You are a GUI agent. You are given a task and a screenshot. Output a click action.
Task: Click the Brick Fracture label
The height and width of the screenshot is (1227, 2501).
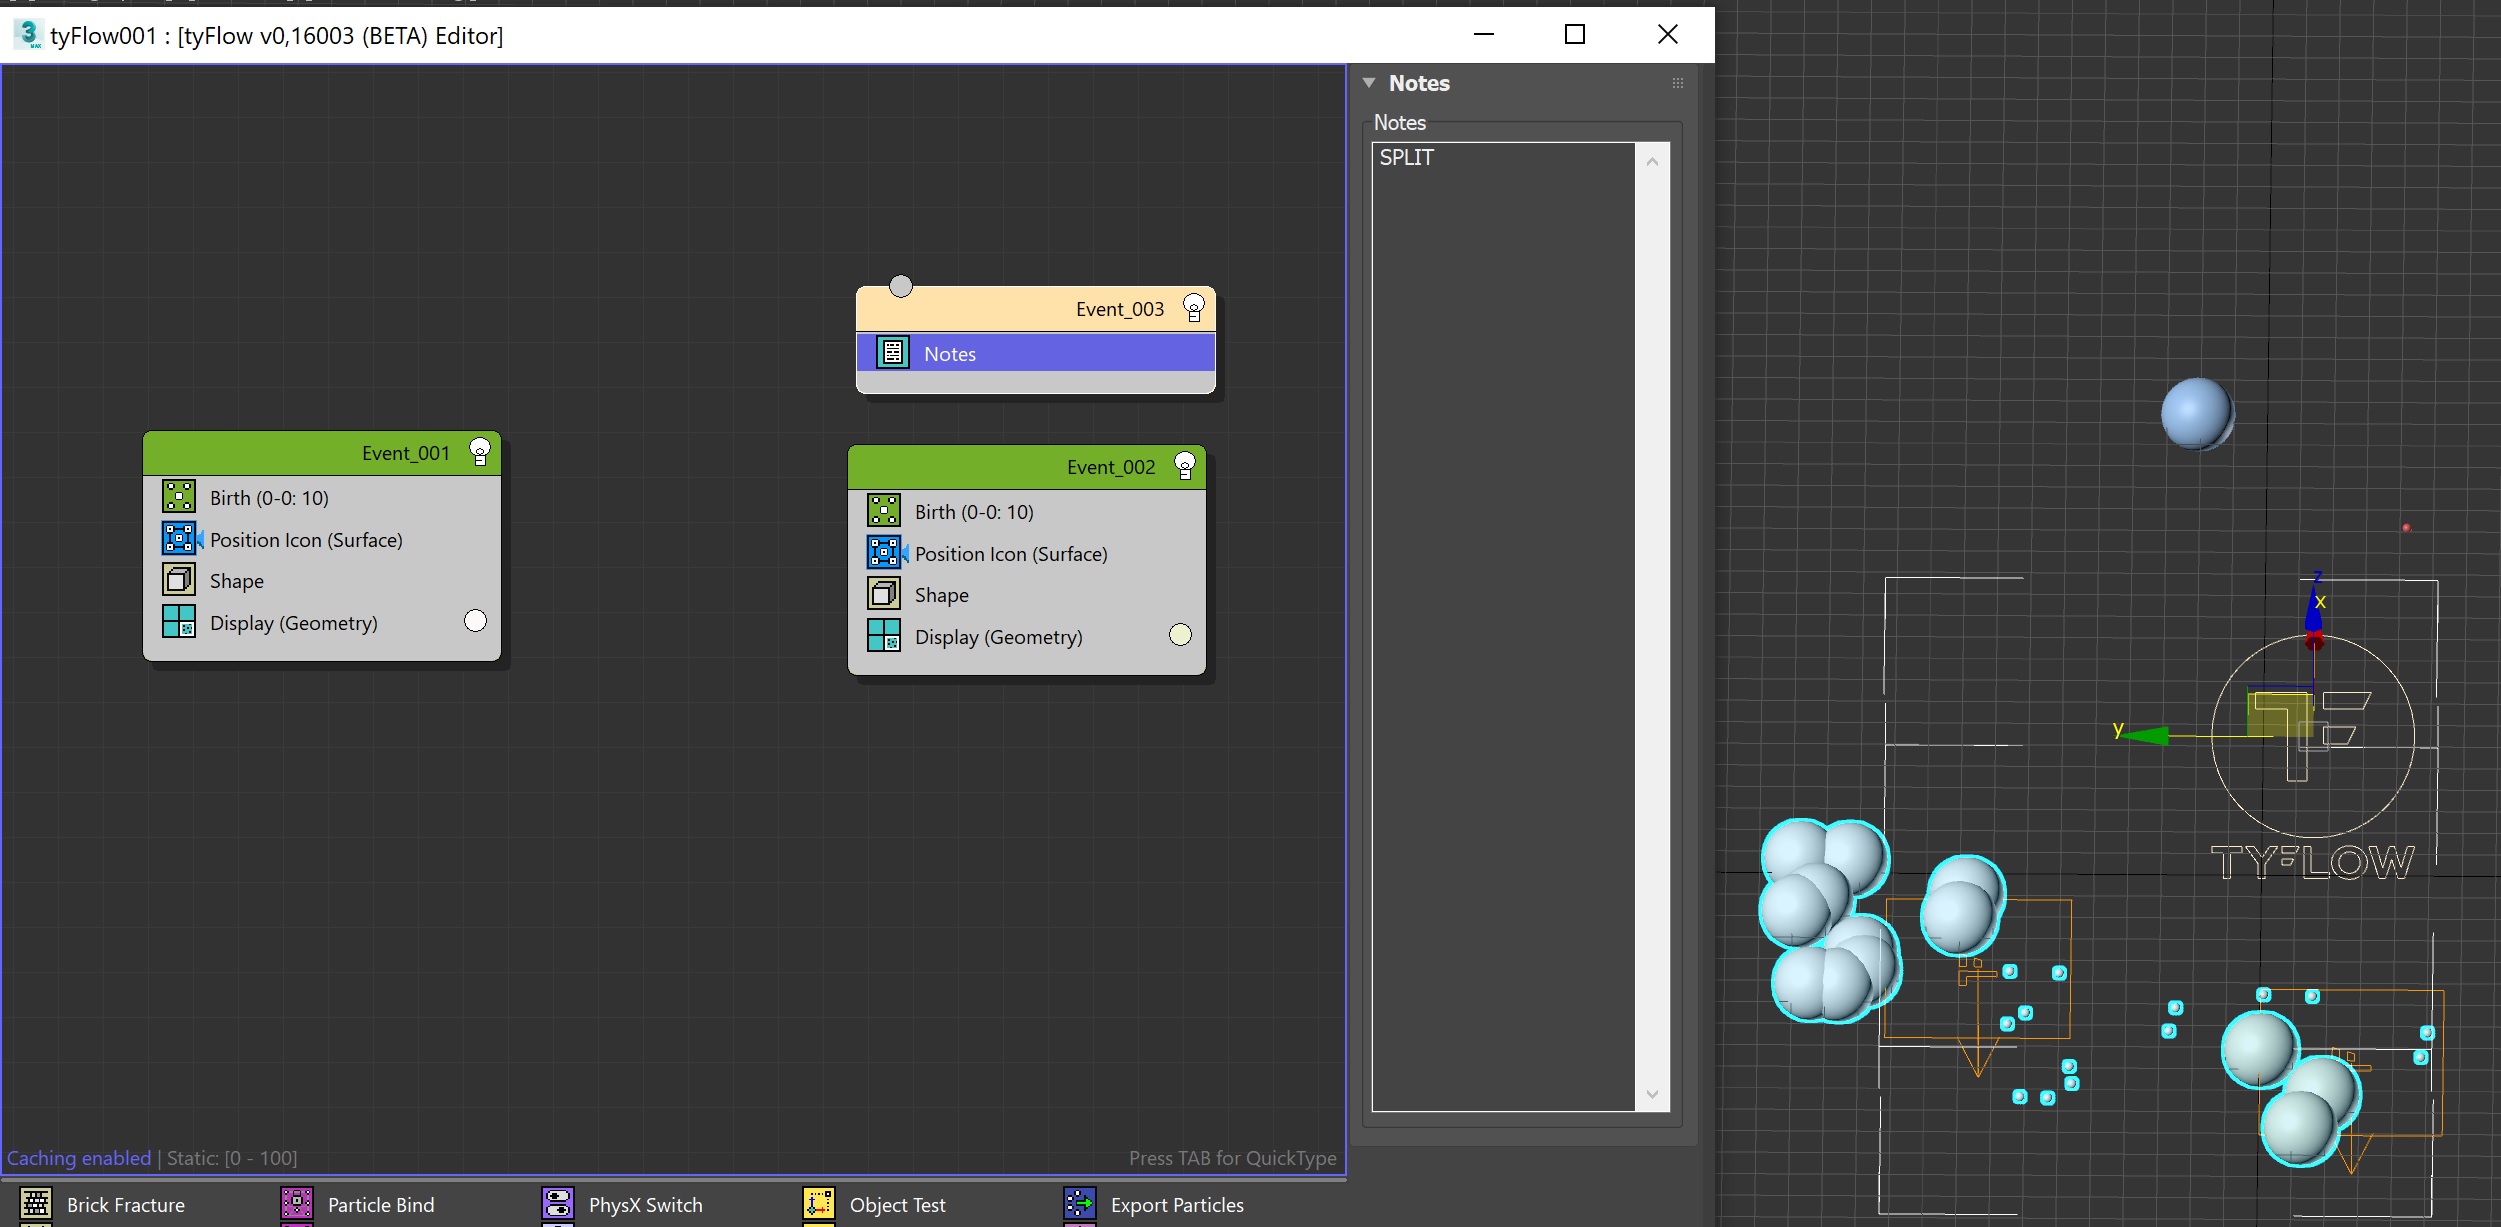pos(126,1205)
